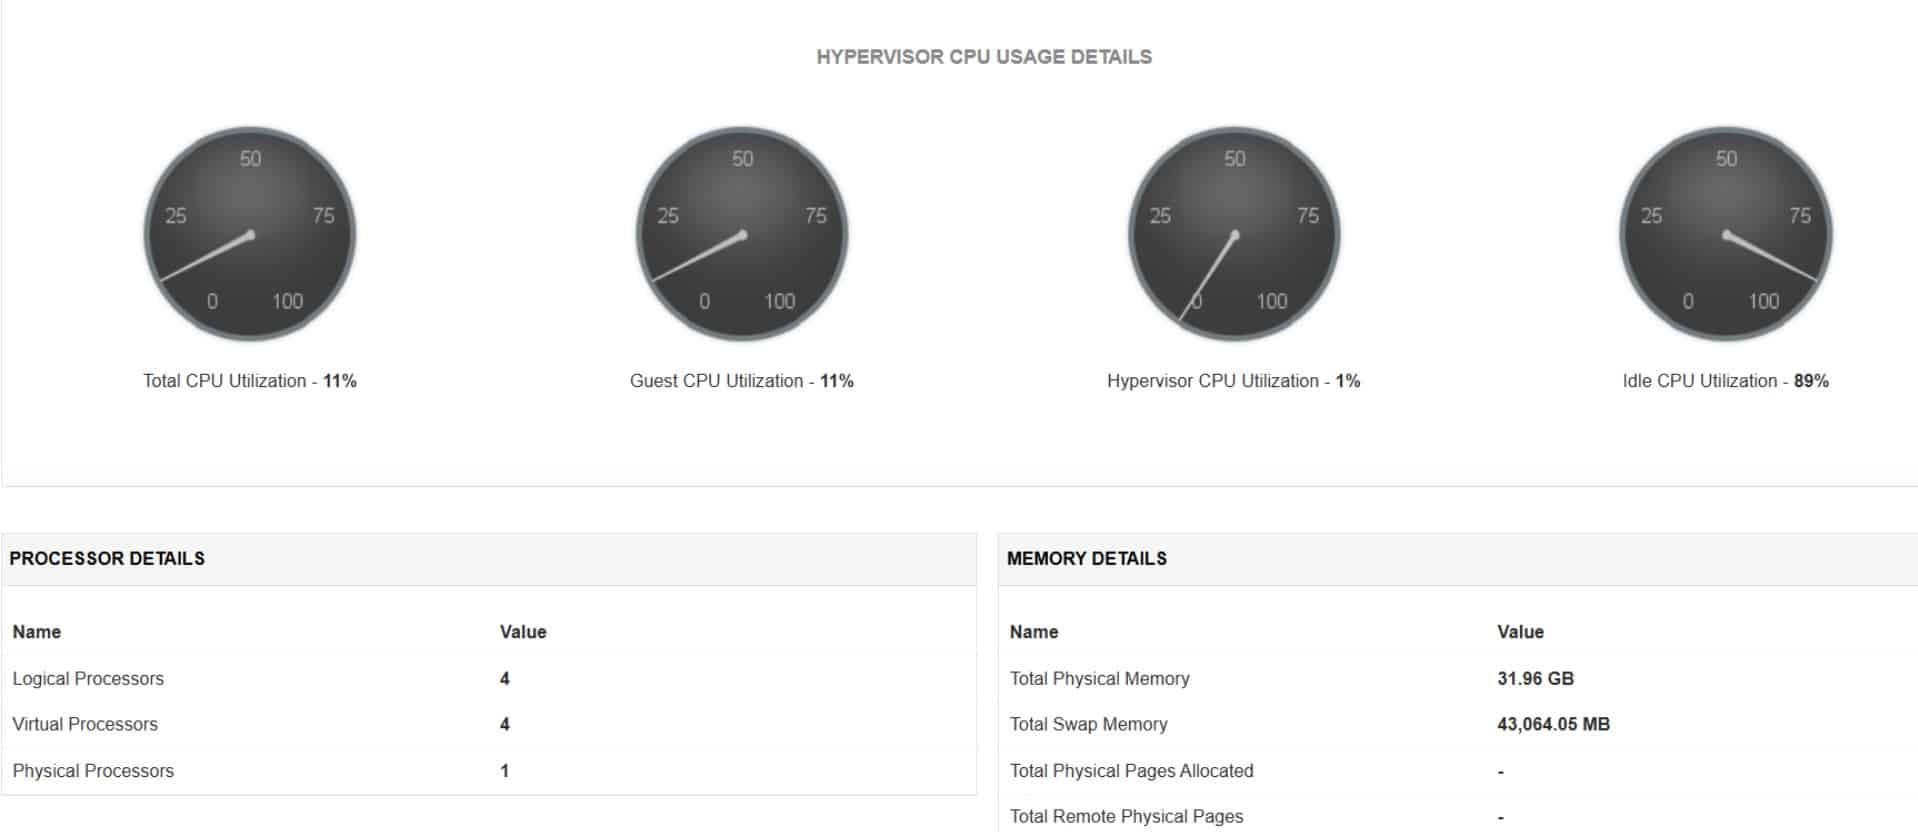
Task: Sort by the Name column in Processor Details
Action: pyautogui.click(x=34, y=632)
